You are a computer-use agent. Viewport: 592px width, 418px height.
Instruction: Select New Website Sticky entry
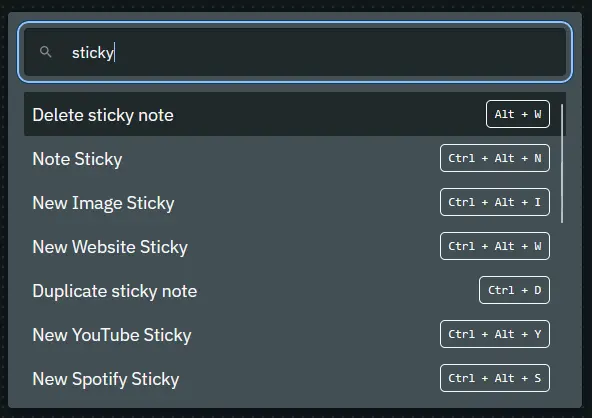[295, 246]
